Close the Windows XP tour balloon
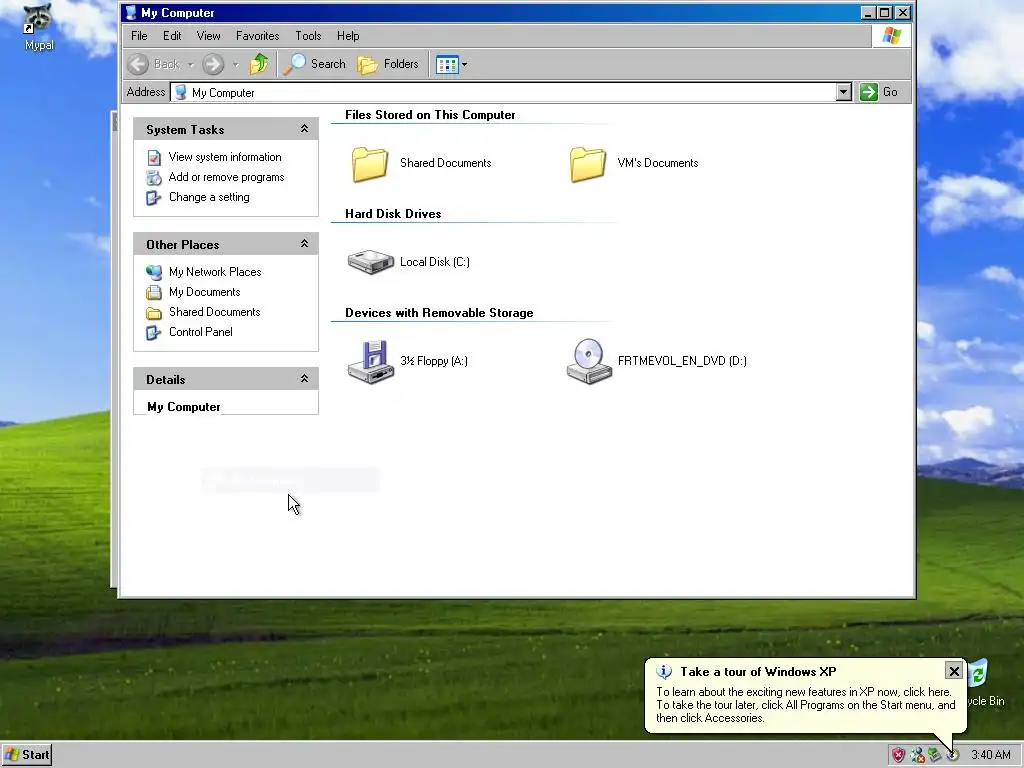Viewport: 1024px width, 768px height. pyautogui.click(x=953, y=671)
